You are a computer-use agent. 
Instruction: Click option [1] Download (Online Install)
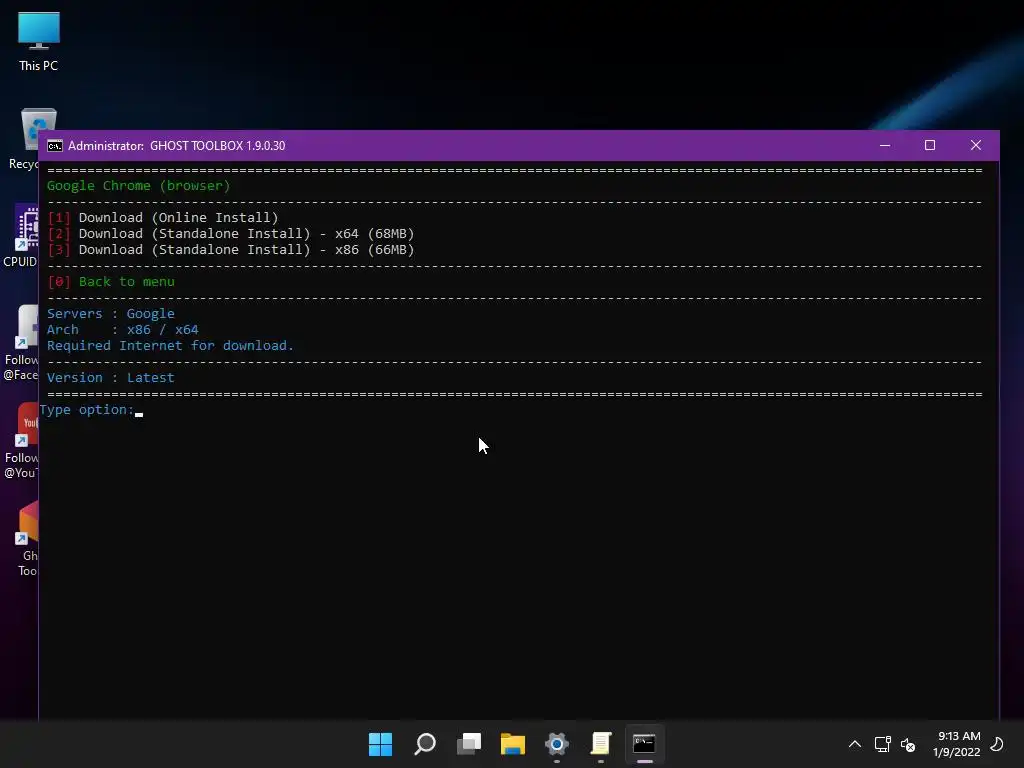(x=163, y=217)
